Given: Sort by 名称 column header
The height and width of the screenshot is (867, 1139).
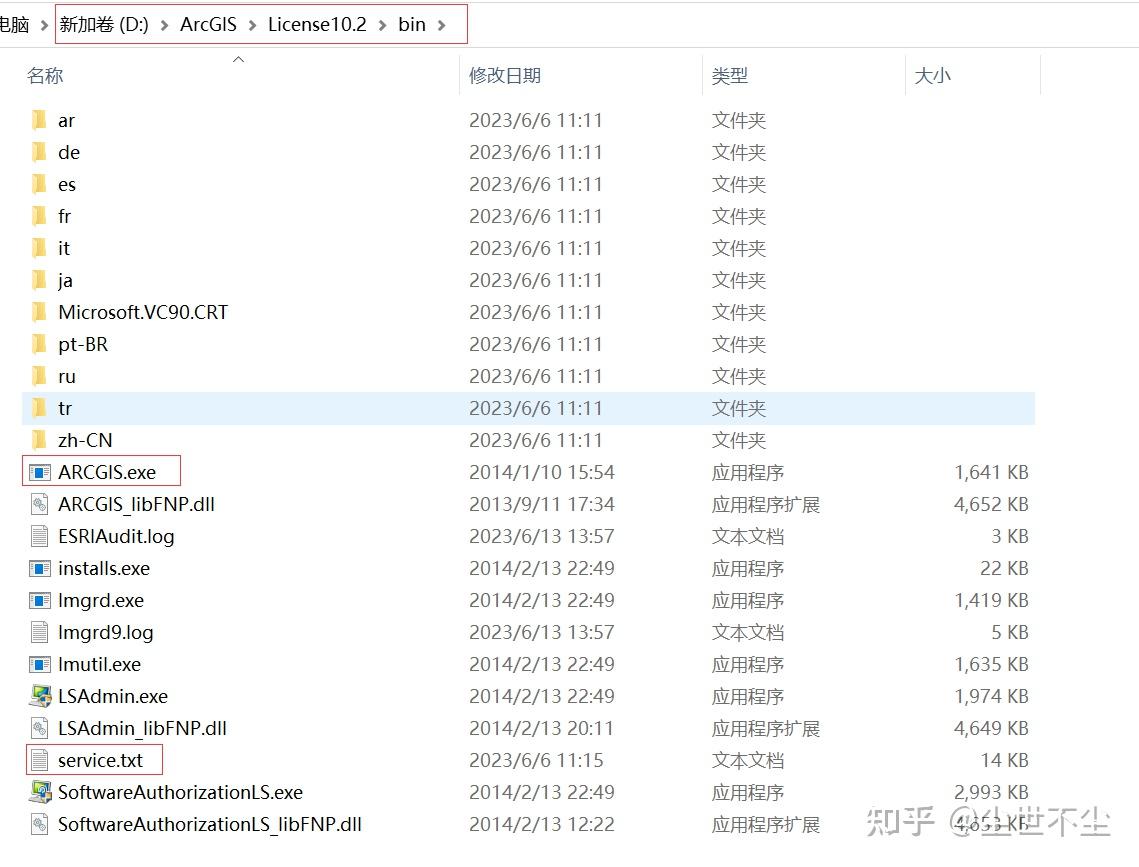Looking at the screenshot, I should (x=45, y=76).
